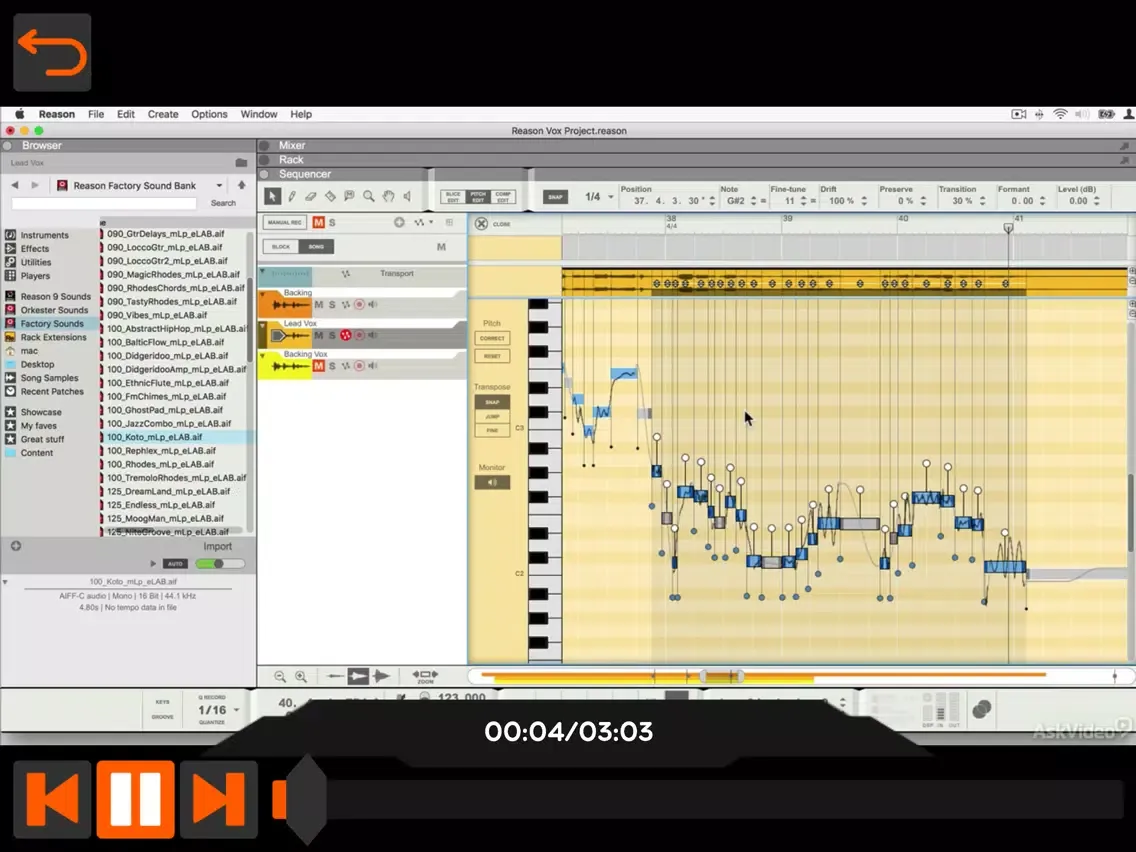Open the Window menu

pos(259,114)
